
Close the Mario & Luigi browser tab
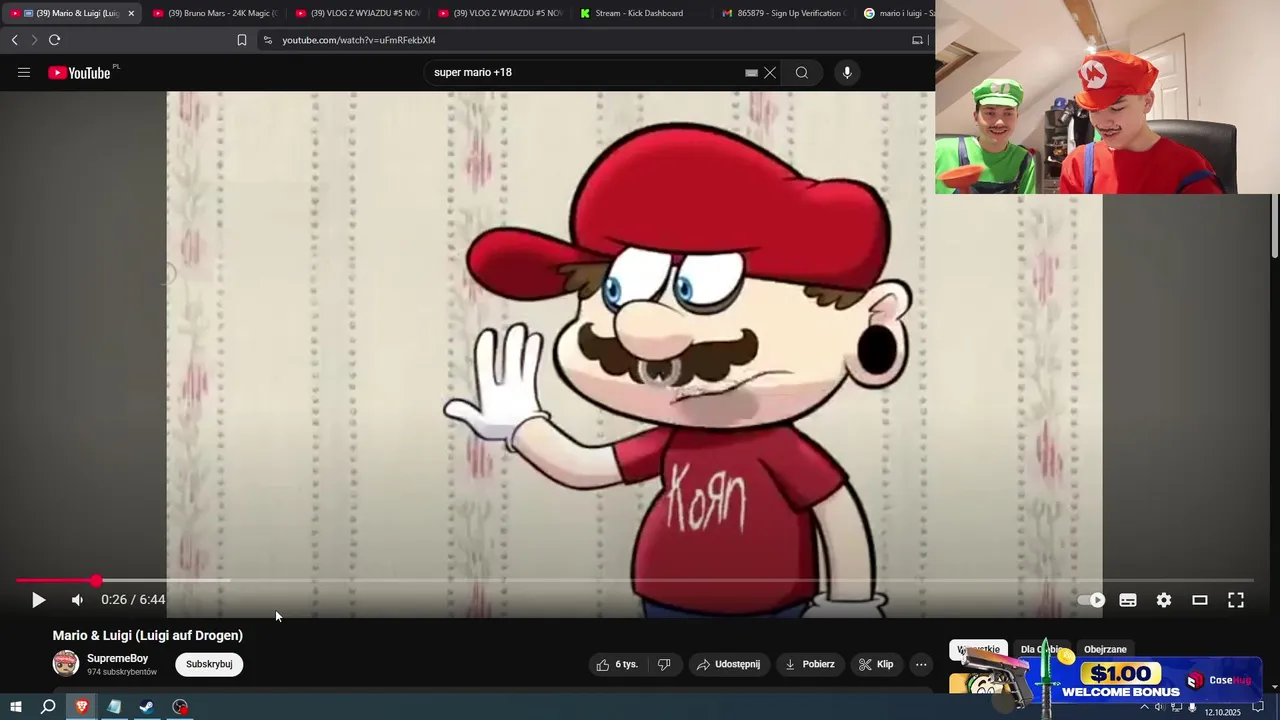[x=131, y=13]
